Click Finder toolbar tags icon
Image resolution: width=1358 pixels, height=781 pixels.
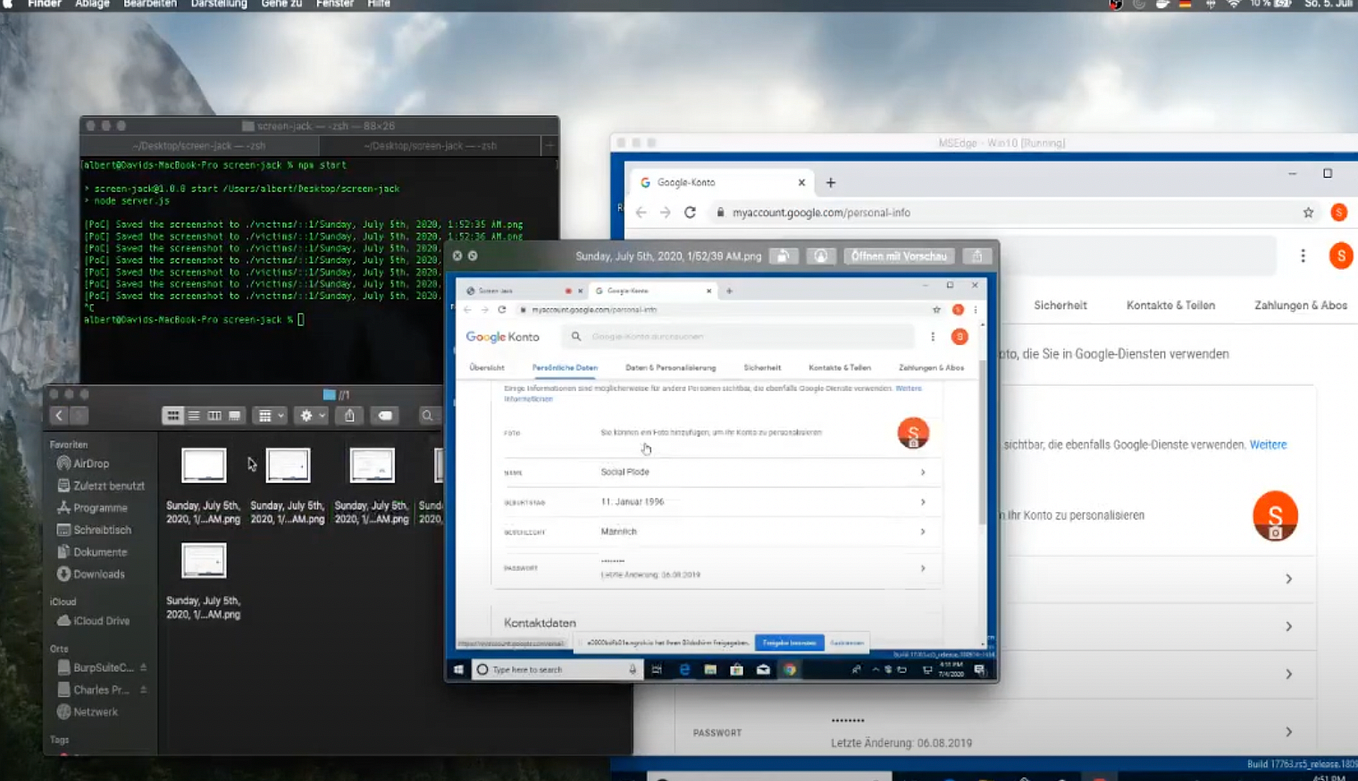[385, 416]
